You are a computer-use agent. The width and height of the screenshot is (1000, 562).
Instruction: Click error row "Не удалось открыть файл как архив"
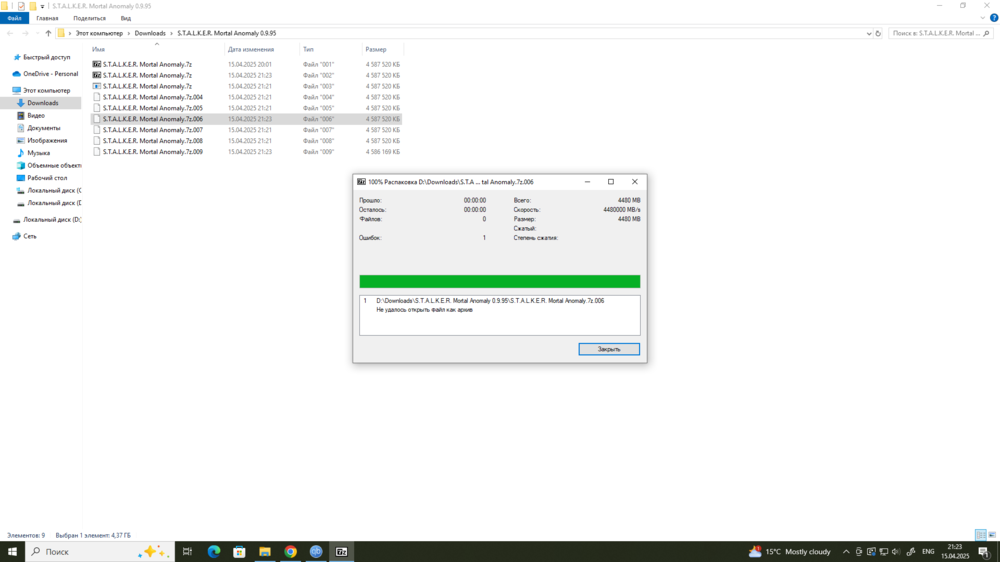424,310
